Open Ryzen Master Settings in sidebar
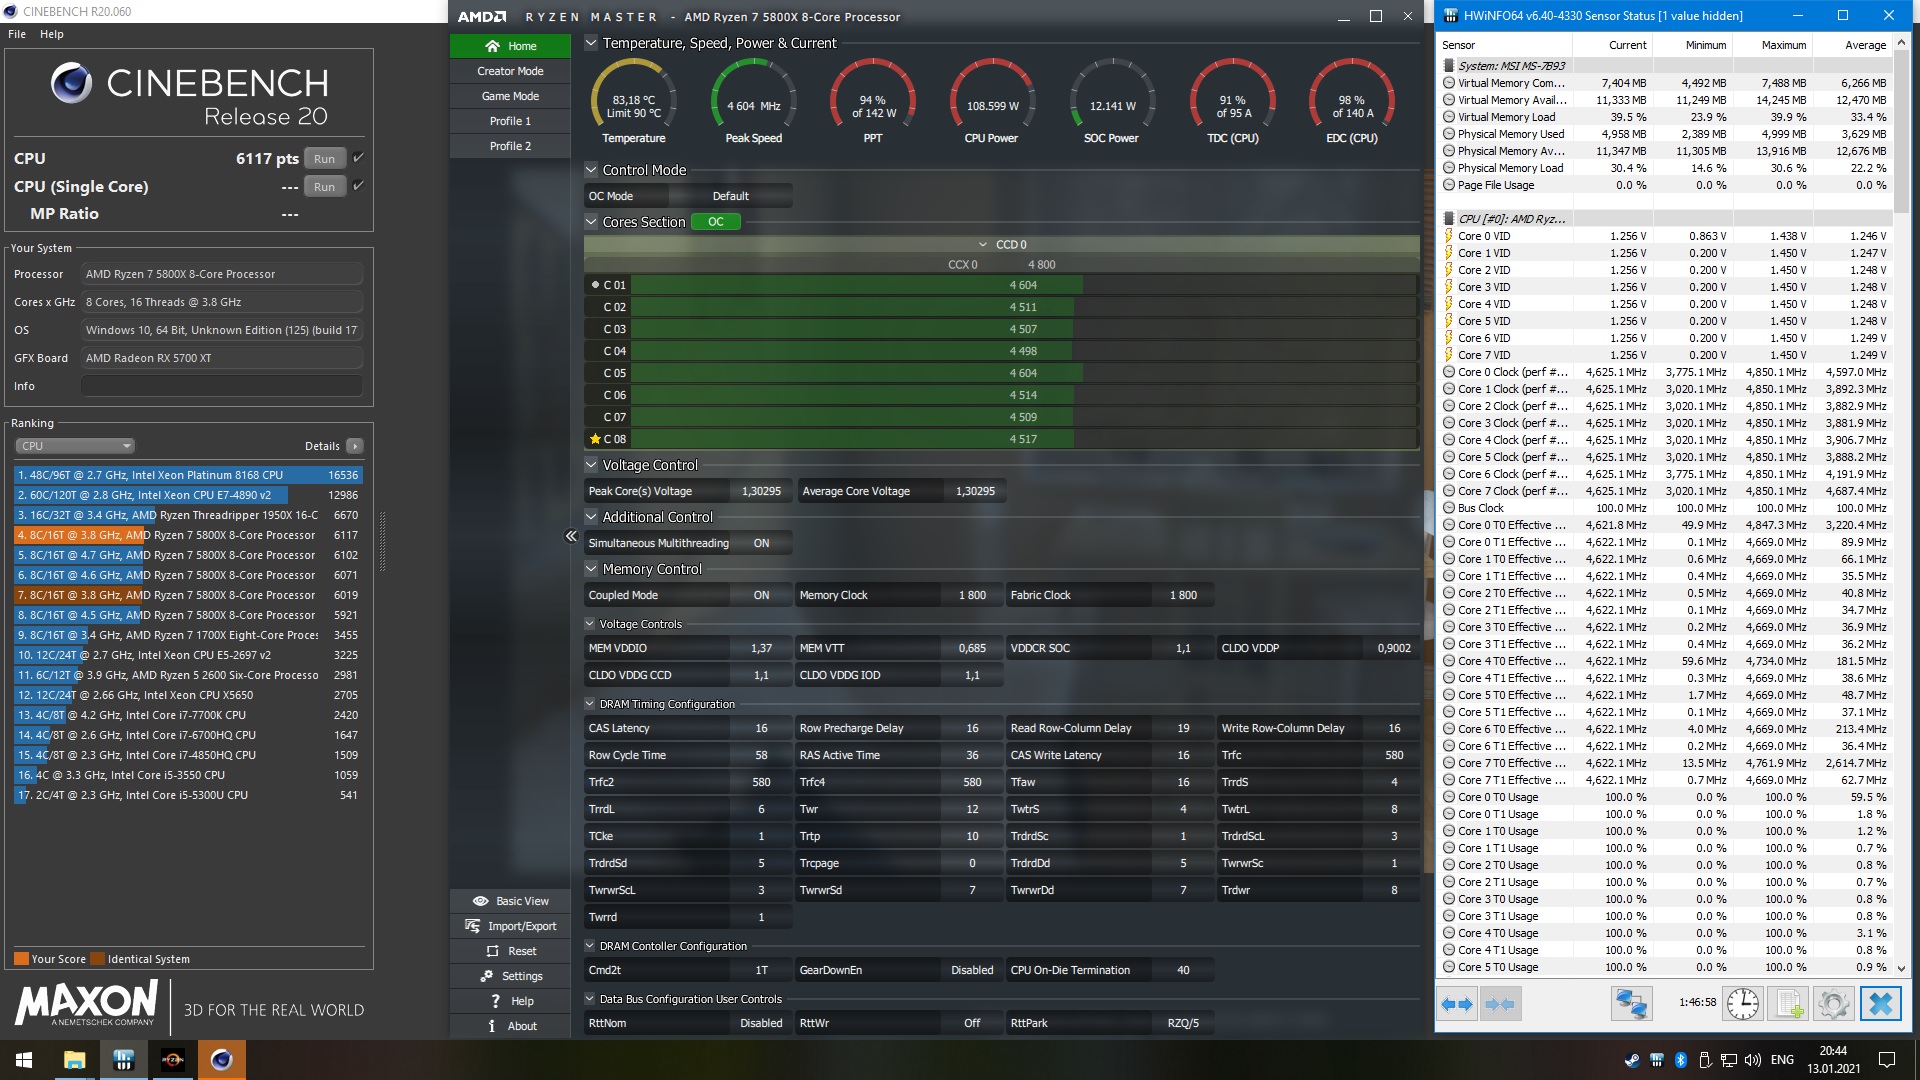This screenshot has height=1080, width=1920. click(x=510, y=976)
